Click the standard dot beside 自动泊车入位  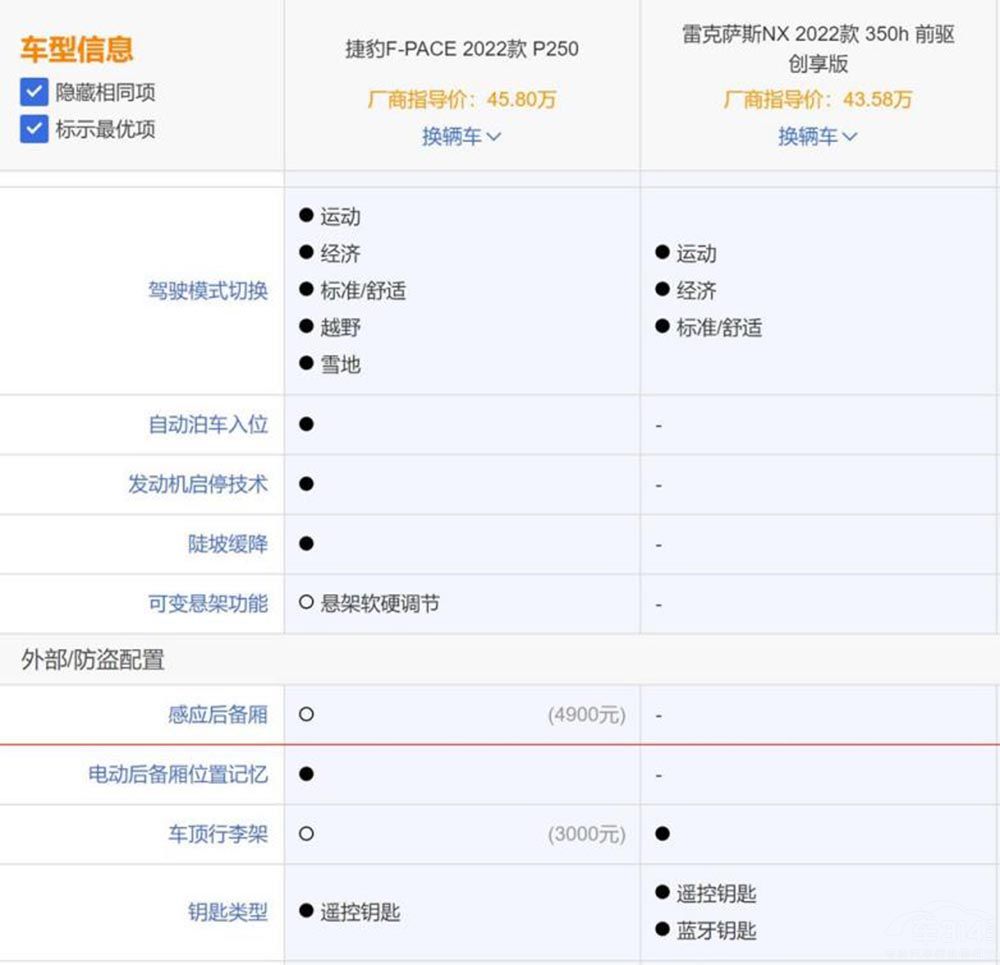[305, 424]
